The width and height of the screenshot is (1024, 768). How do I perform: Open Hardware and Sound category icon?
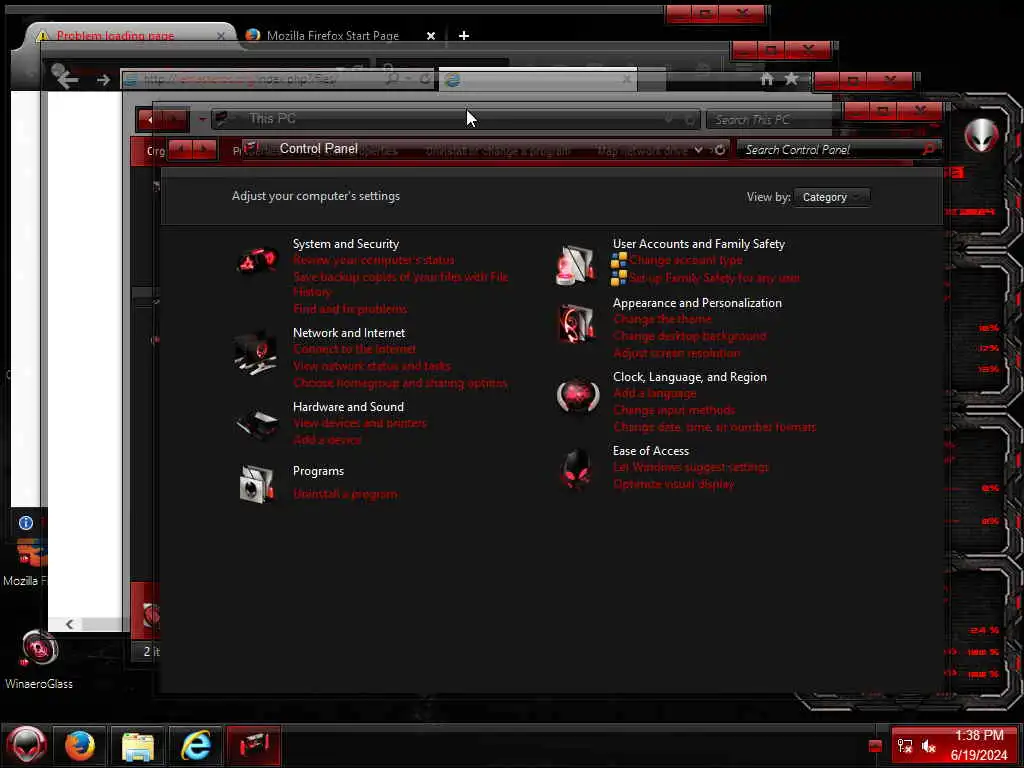click(257, 424)
